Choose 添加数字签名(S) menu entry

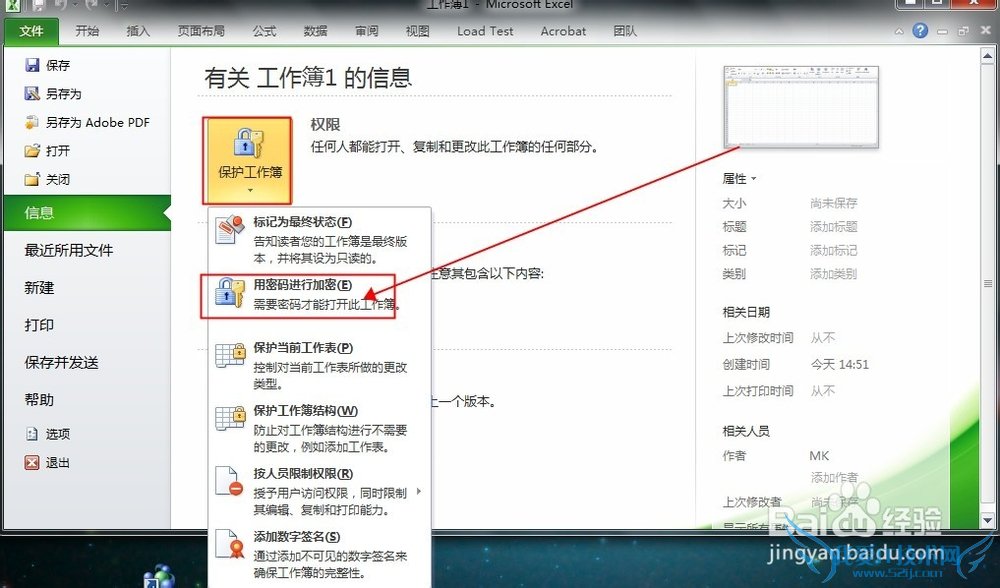(320, 554)
